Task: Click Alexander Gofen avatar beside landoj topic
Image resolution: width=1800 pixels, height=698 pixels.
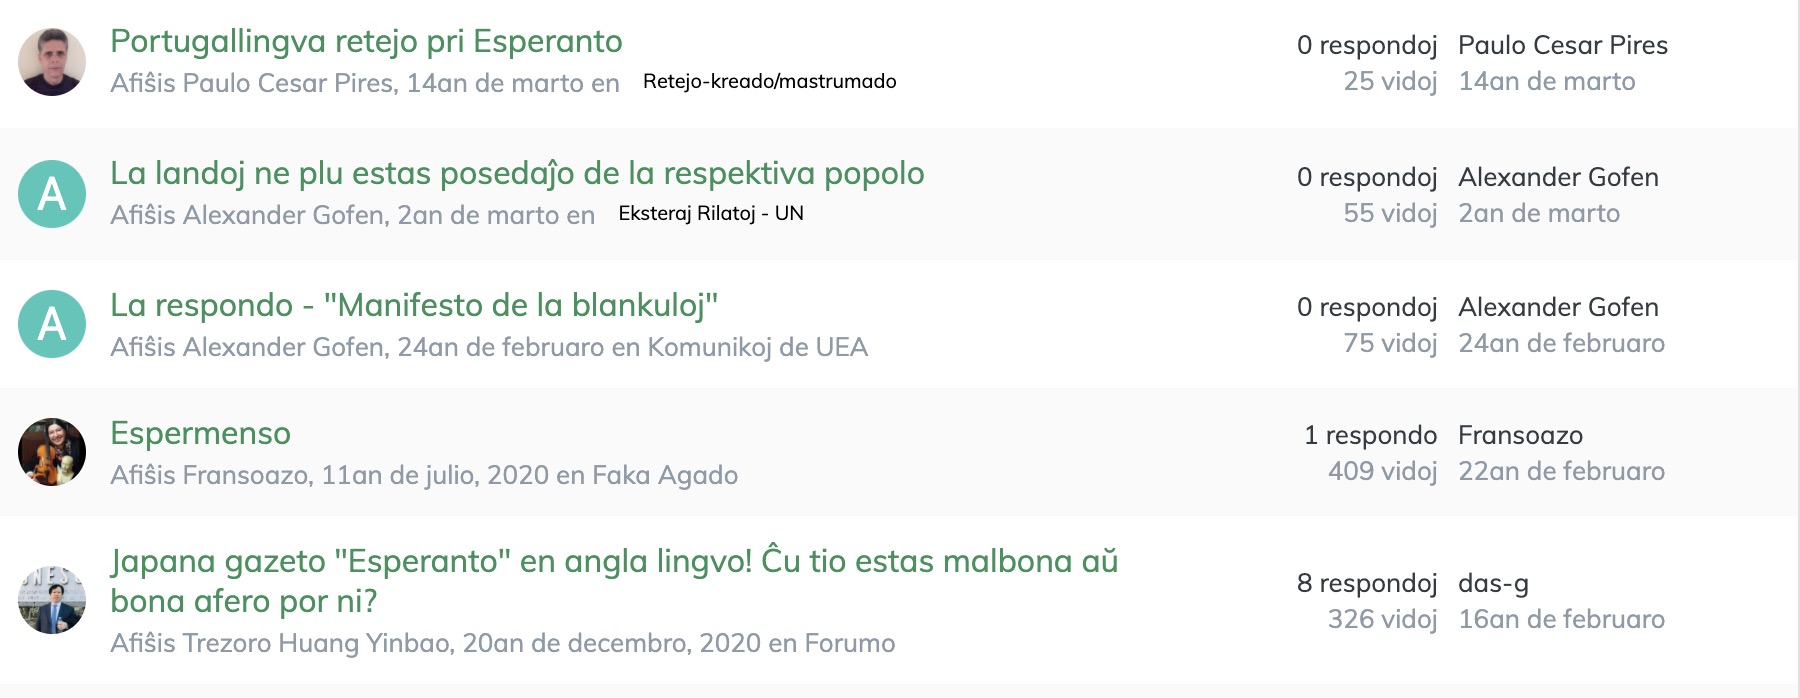Action: 52,194
